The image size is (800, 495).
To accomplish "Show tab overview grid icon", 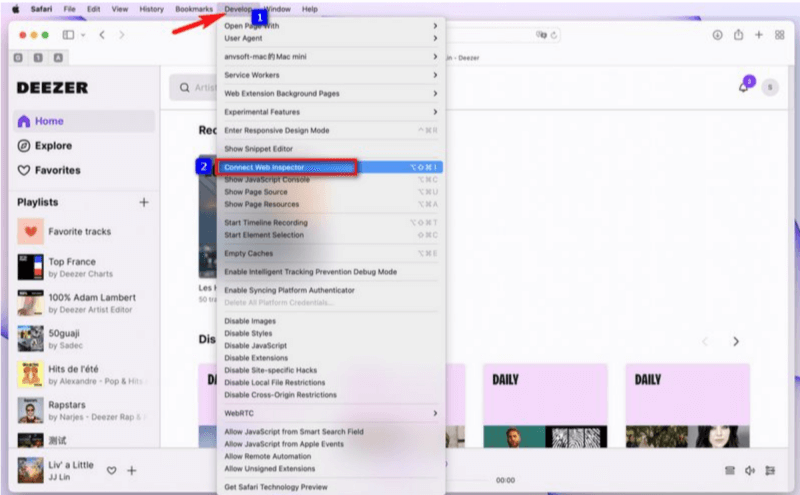I will click(780, 35).
